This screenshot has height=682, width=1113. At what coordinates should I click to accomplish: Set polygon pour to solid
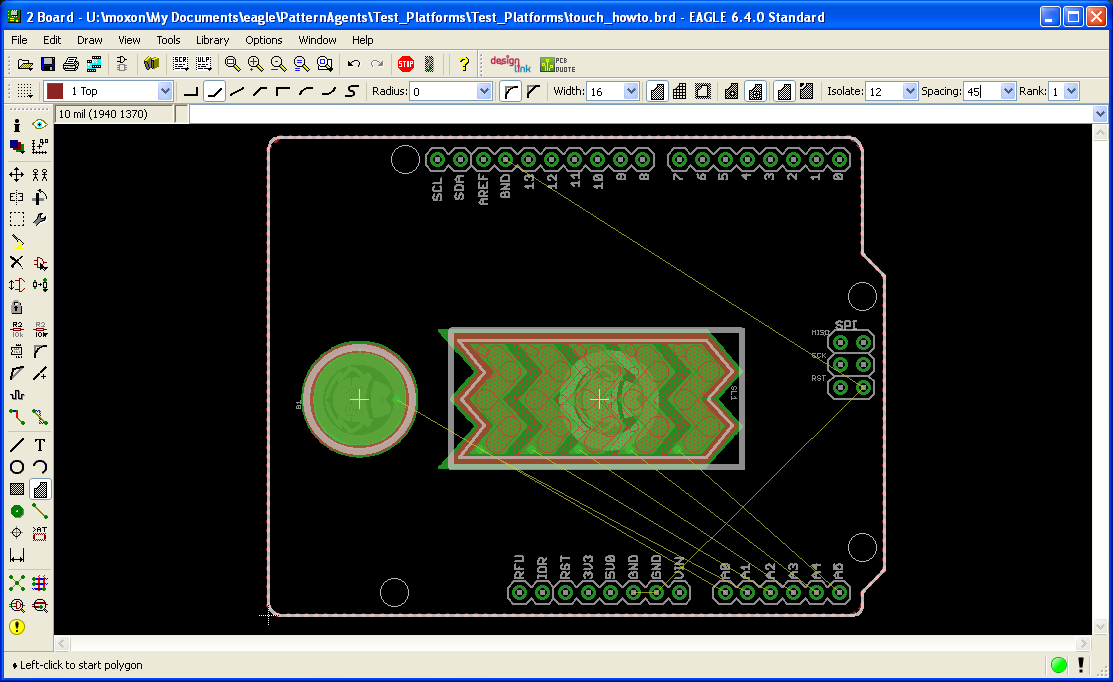tap(657, 91)
